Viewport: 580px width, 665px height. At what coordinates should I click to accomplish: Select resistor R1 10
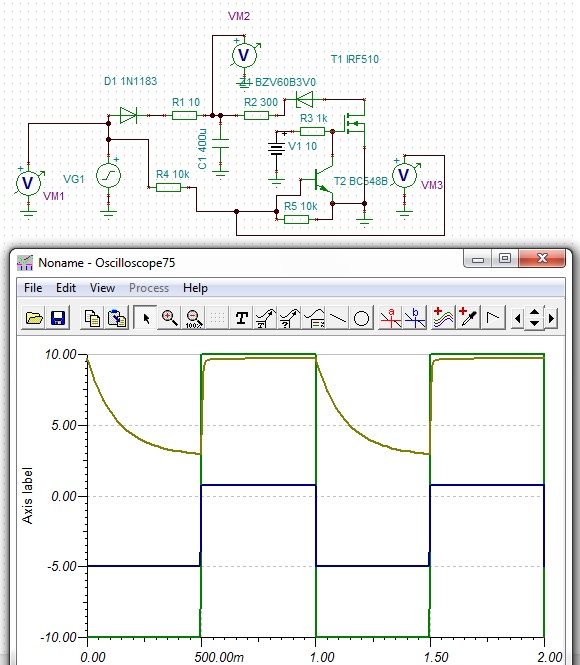pyautogui.click(x=184, y=115)
